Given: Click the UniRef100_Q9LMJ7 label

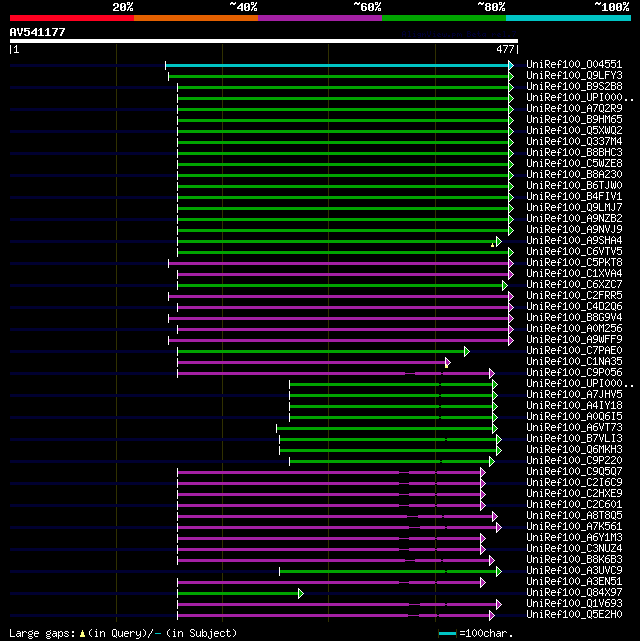Looking at the screenshot, I should (574, 208).
